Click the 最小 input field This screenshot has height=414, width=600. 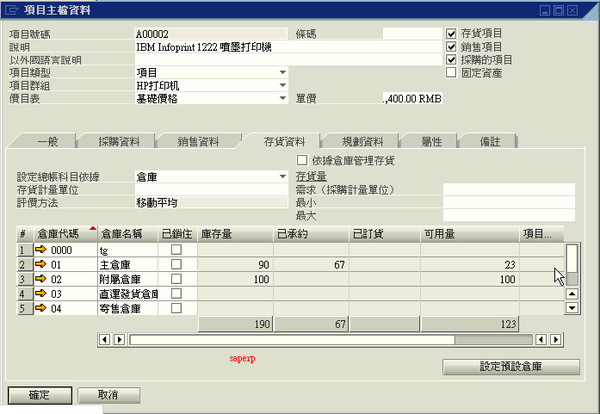click(x=509, y=202)
